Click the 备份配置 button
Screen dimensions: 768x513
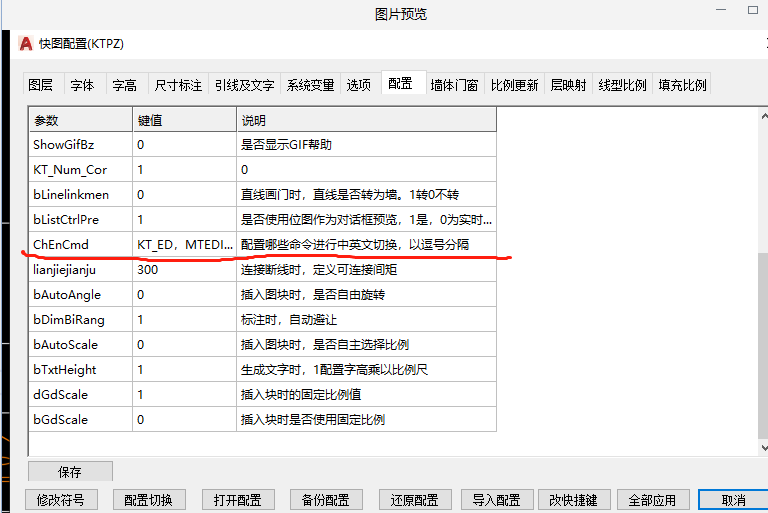pos(325,500)
